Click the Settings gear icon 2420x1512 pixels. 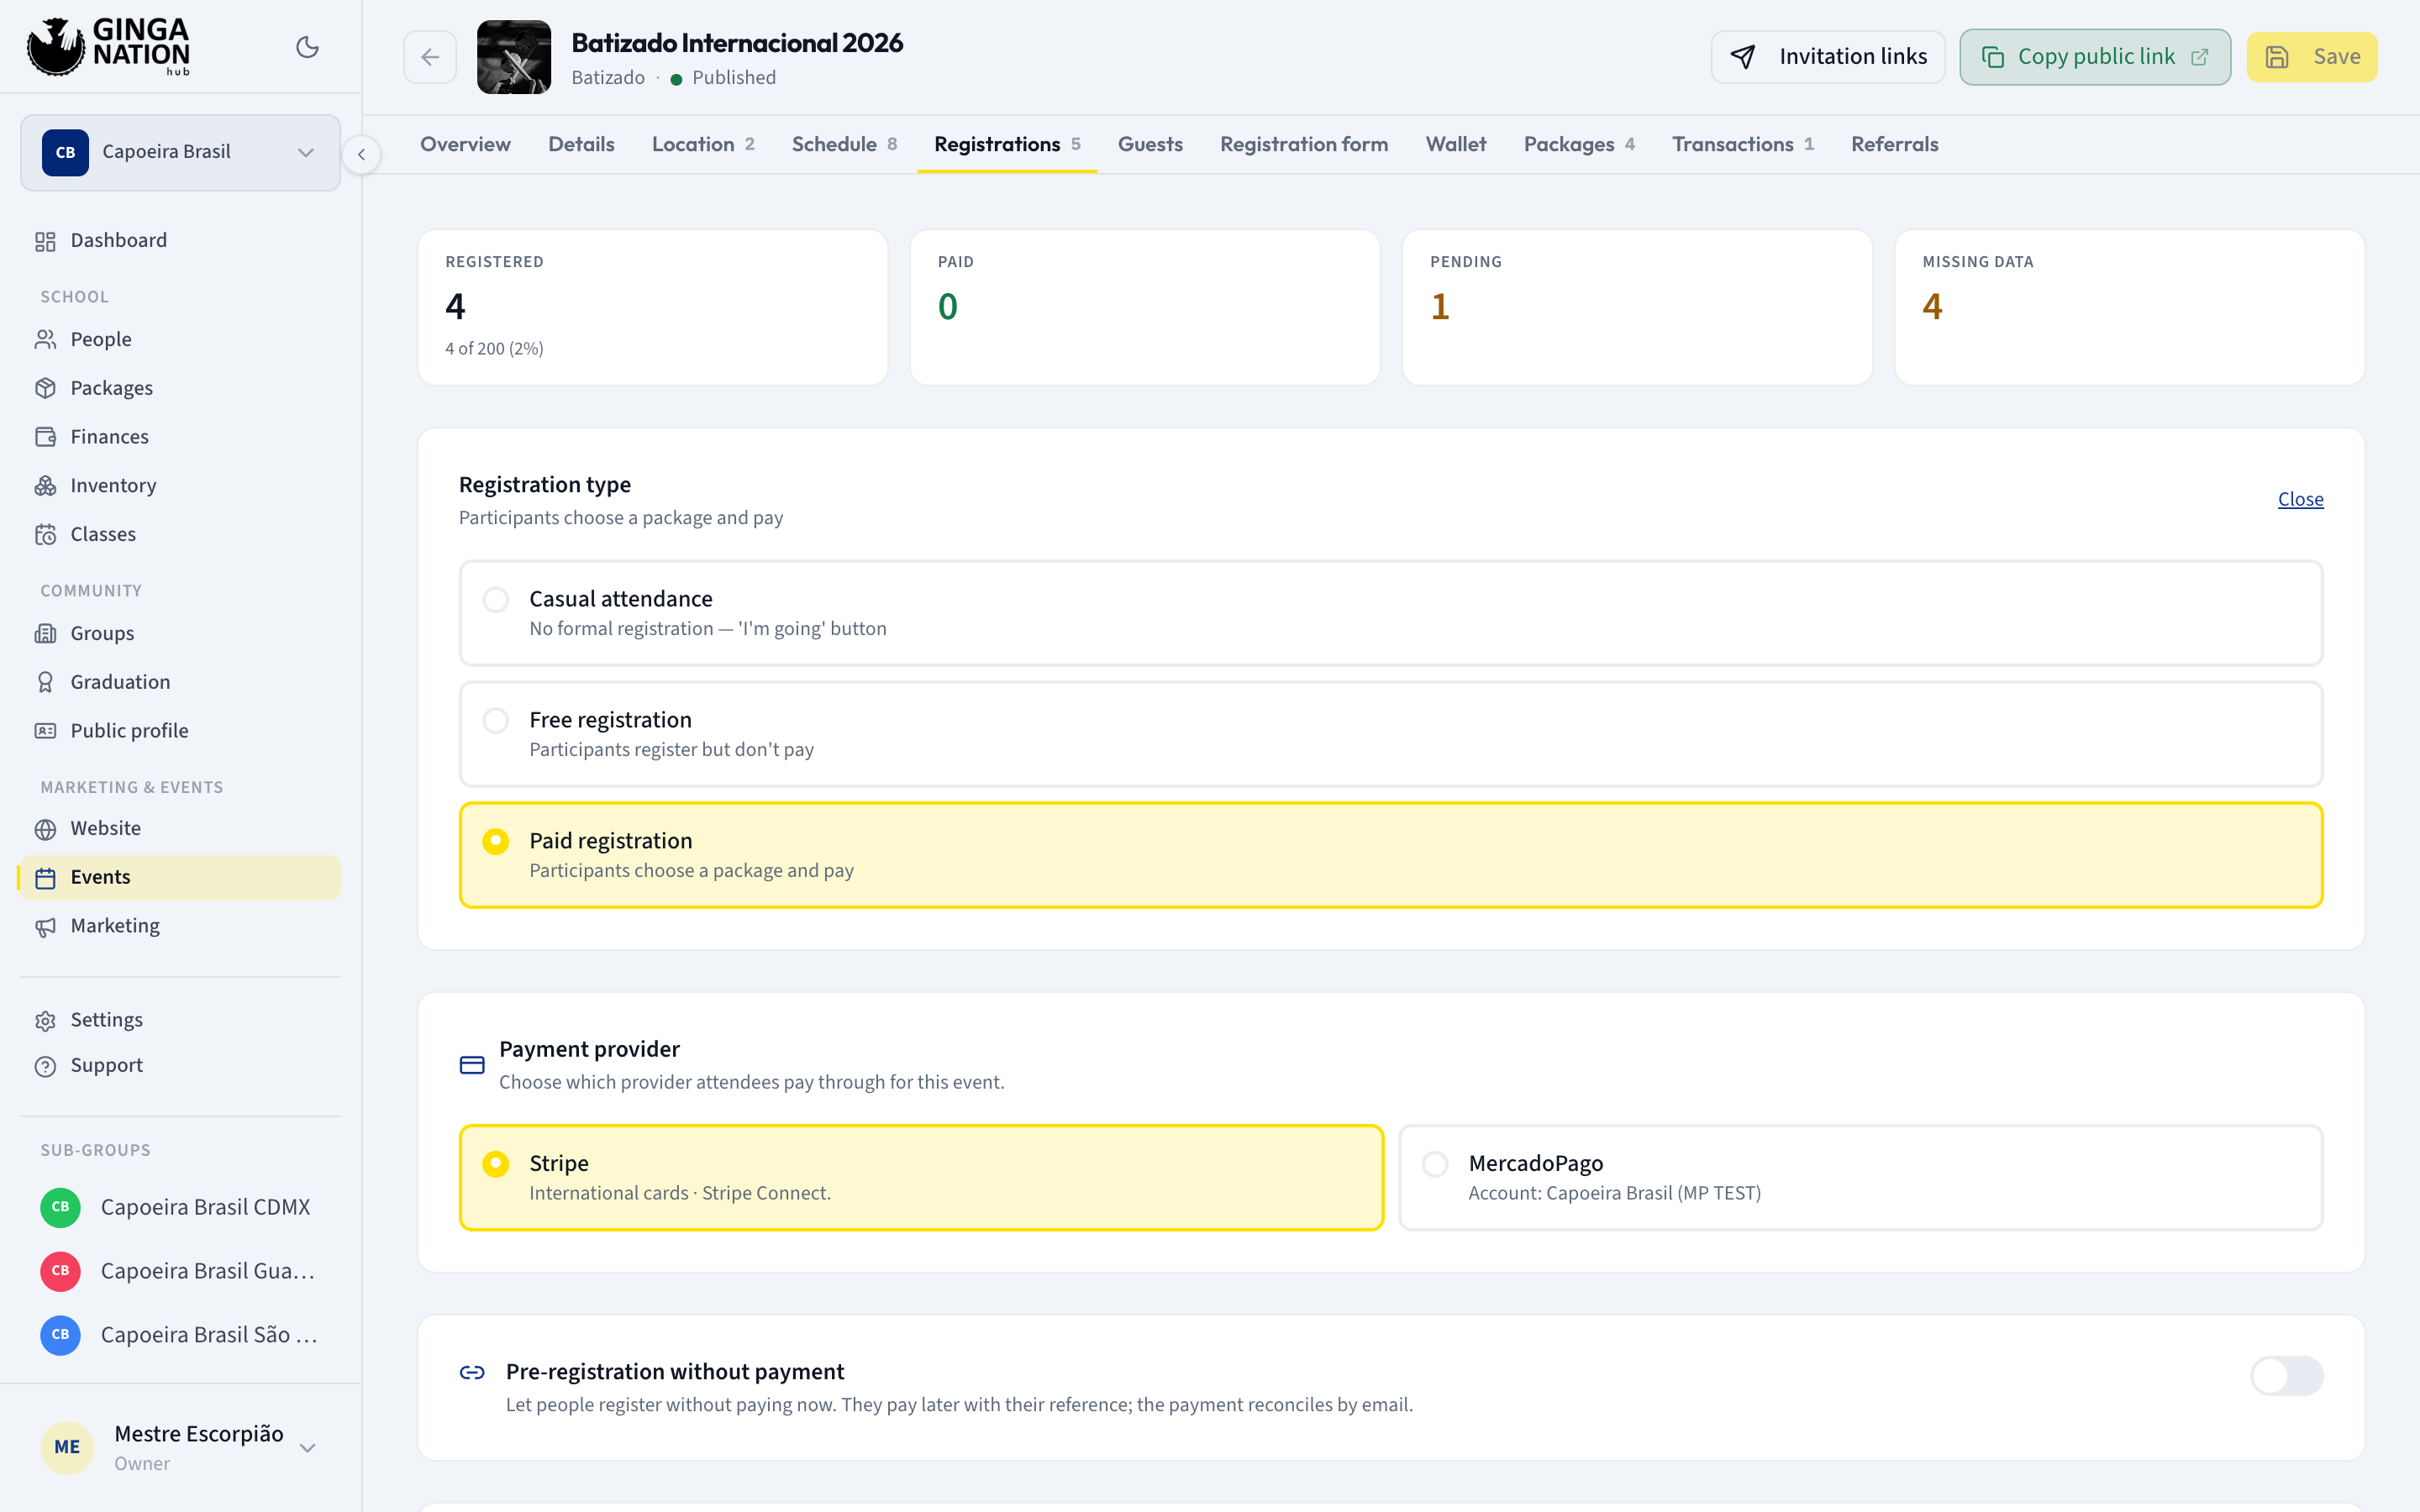tap(45, 1020)
